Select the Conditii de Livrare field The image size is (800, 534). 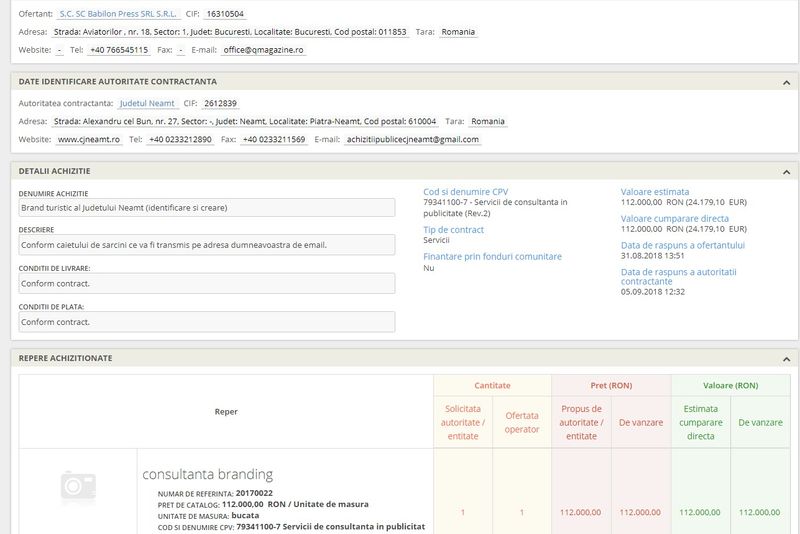(x=206, y=283)
